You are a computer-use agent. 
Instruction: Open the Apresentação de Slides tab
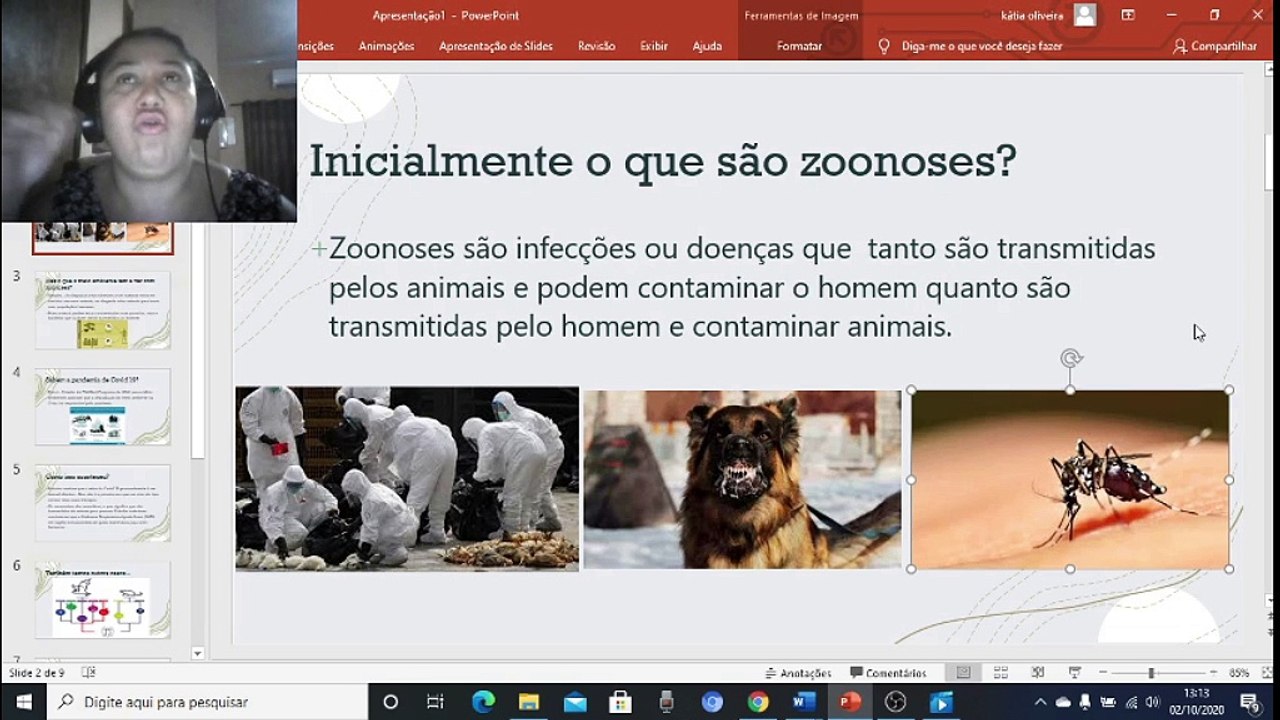click(495, 46)
